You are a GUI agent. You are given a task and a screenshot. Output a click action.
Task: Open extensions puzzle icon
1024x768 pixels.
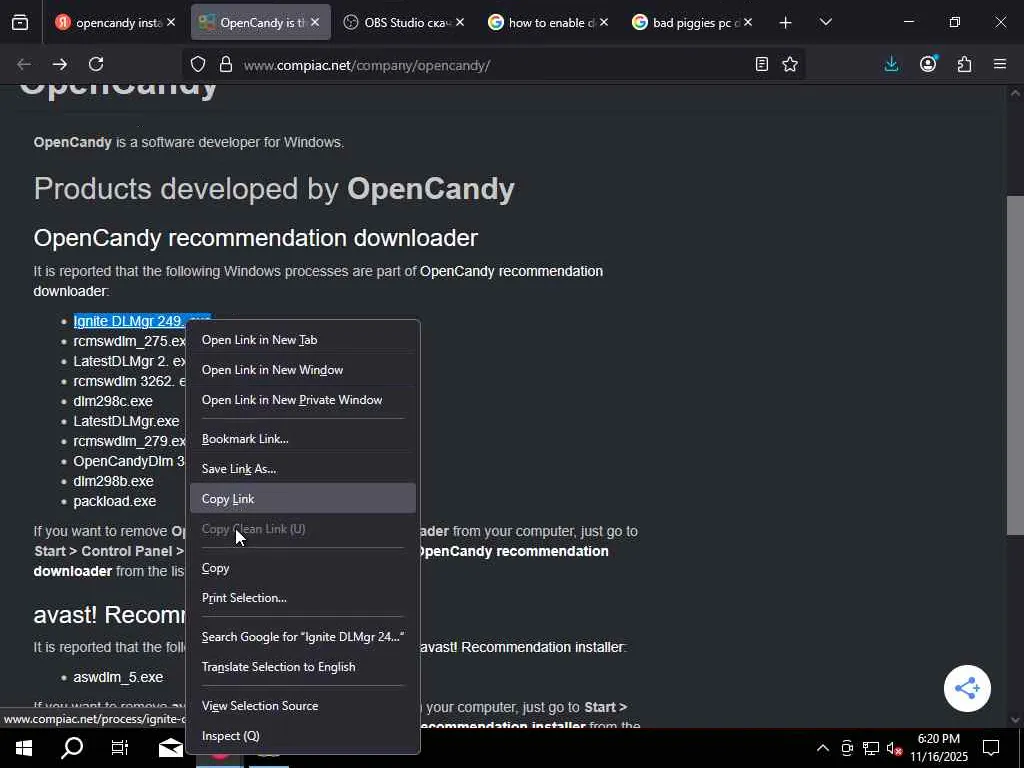[x=965, y=64]
